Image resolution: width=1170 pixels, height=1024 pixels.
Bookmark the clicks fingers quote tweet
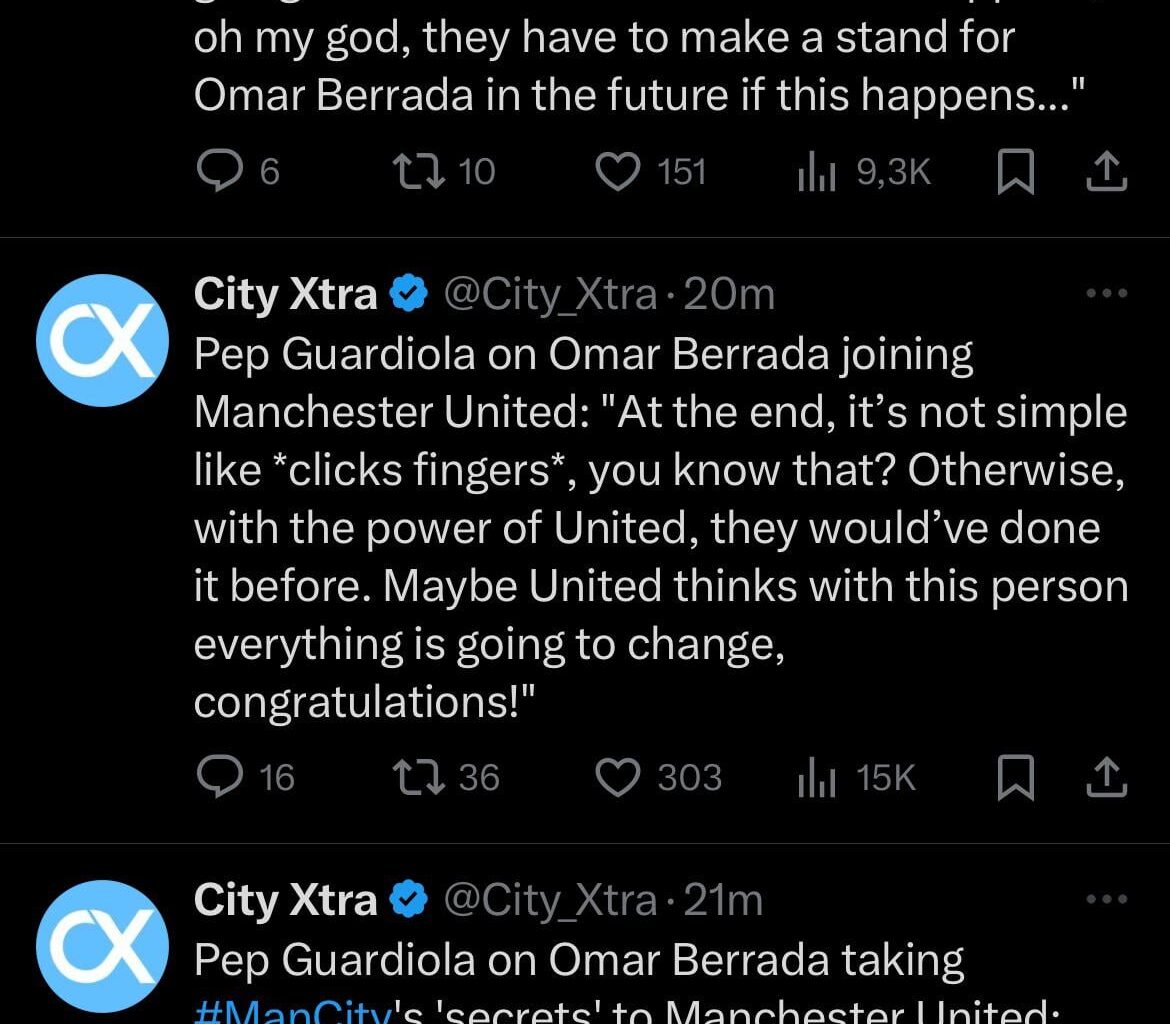pyautogui.click(x=1017, y=777)
